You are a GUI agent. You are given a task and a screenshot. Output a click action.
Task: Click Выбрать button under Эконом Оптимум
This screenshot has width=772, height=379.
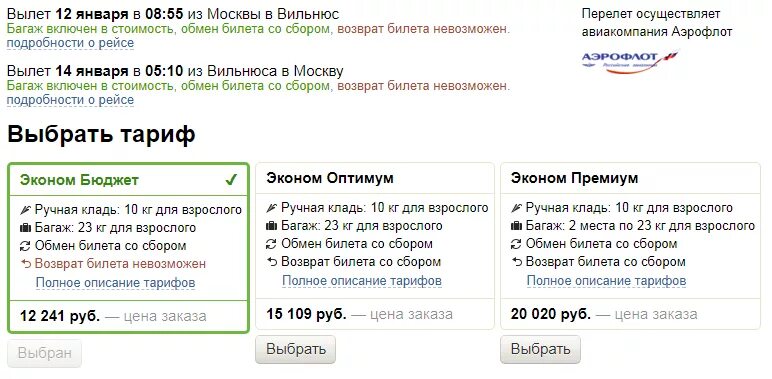(295, 349)
